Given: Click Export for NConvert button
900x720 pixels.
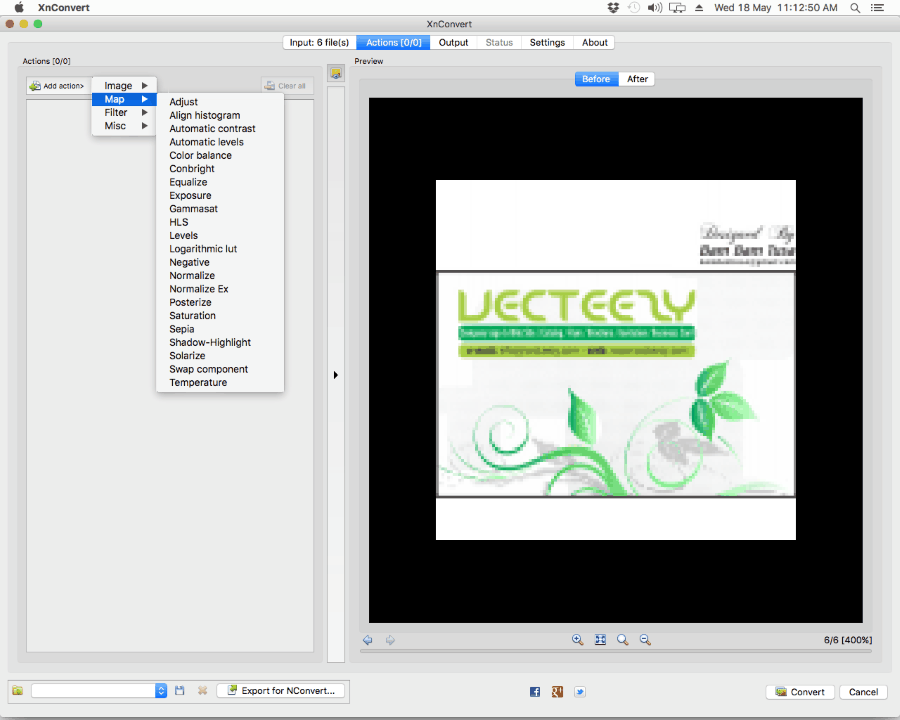Looking at the screenshot, I should point(281,691).
